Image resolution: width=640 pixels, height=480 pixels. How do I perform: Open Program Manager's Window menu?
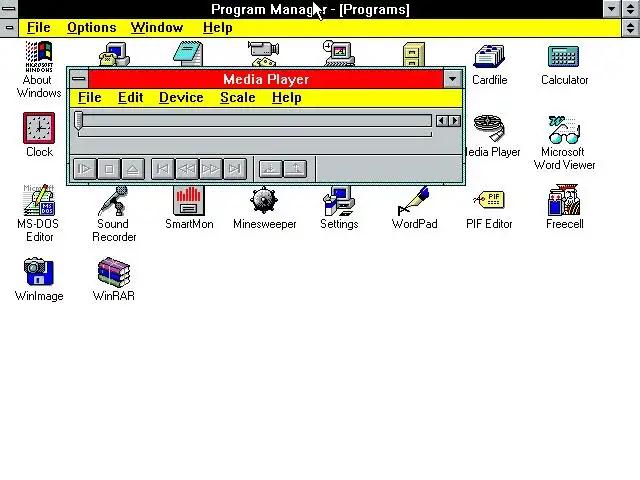[x=157, y=28]
